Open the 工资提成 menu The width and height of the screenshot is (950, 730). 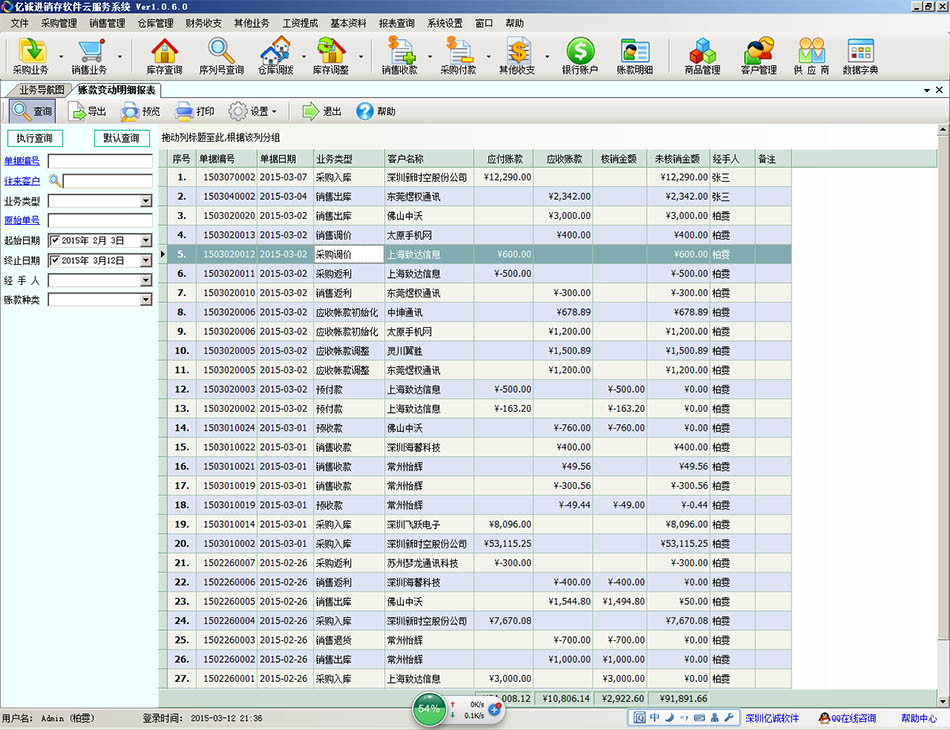pos(300,23)
